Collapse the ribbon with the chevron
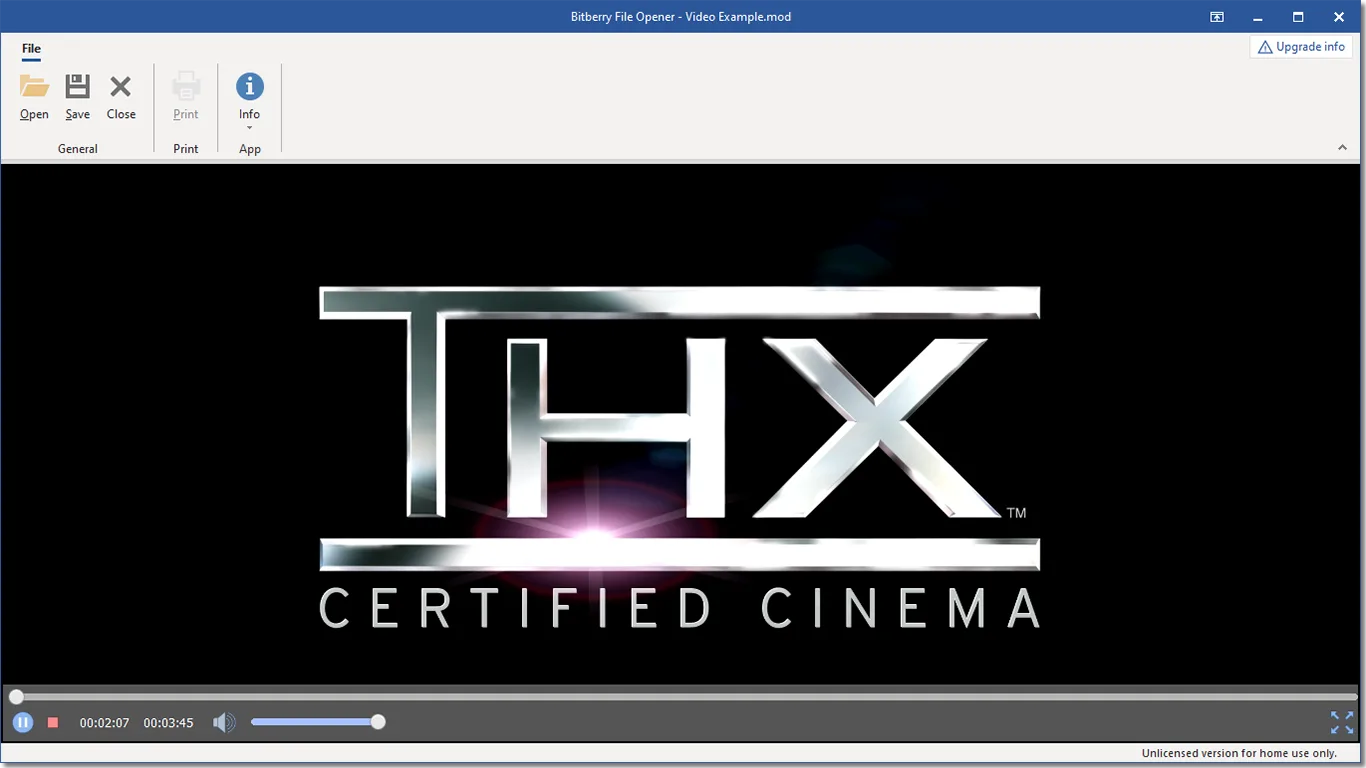The width and height of the screenshot is (1366, 768). [1343, 148]
